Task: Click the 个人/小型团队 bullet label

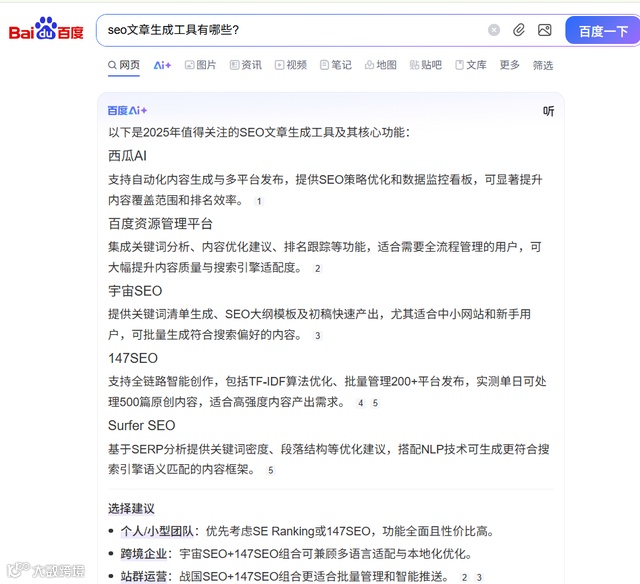Action: (157, 531)
